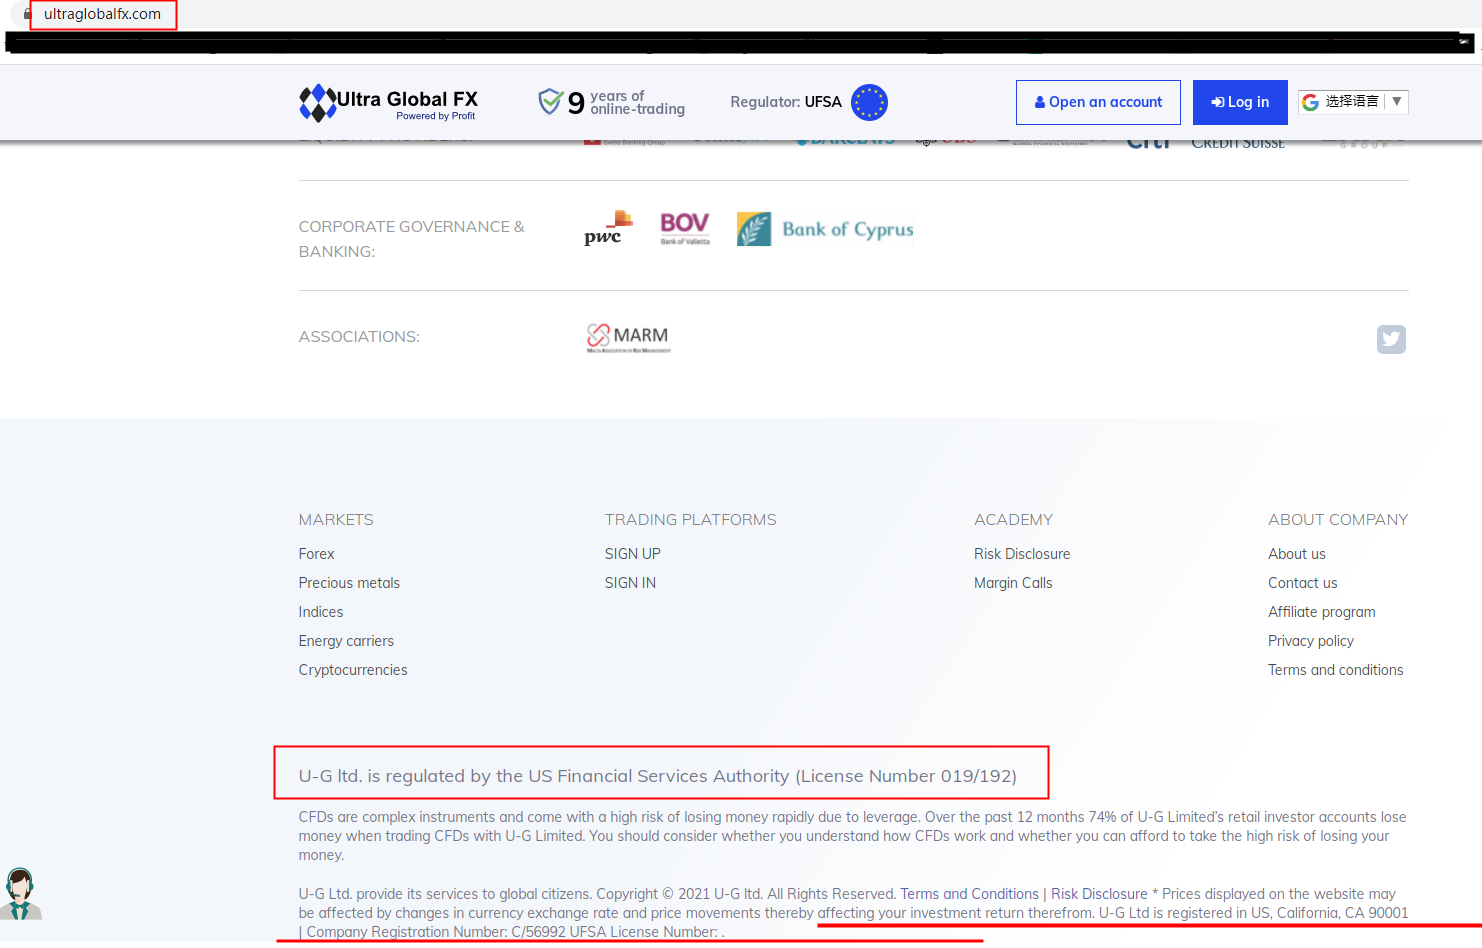Viewport: 1482px width, 948px height.
Task: Click the 'ASSOCIATIONS:' label
Action: coord(359,337)
